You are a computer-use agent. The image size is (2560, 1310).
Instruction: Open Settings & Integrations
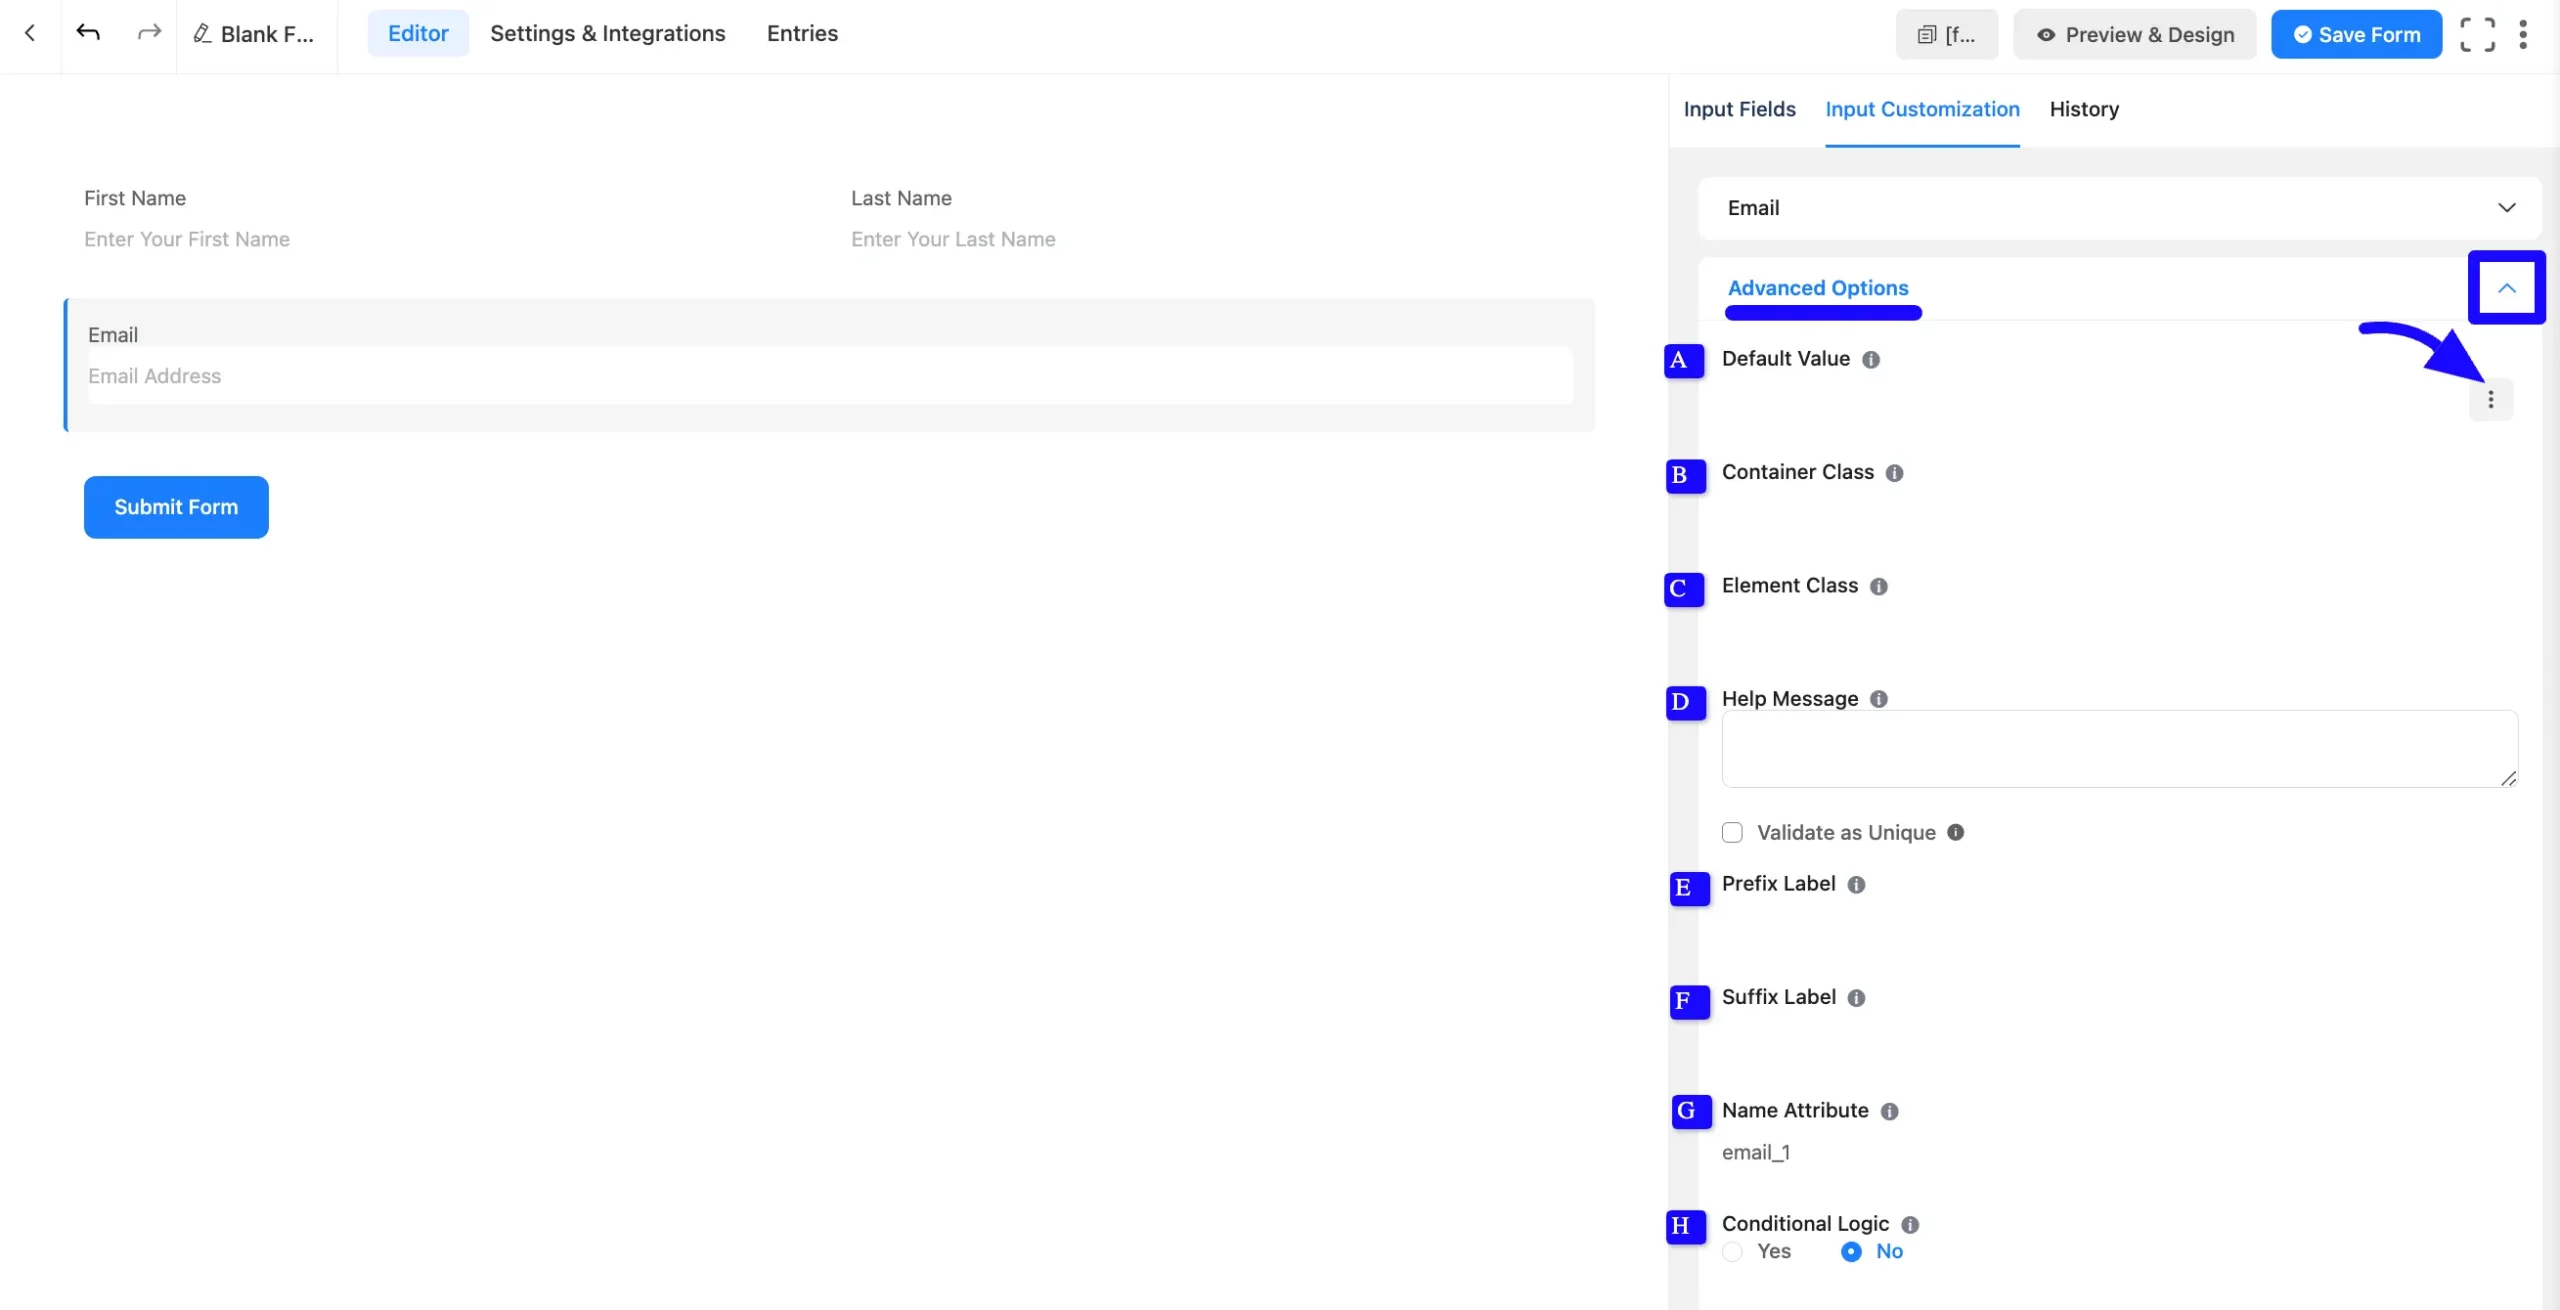tap(607, 33)
